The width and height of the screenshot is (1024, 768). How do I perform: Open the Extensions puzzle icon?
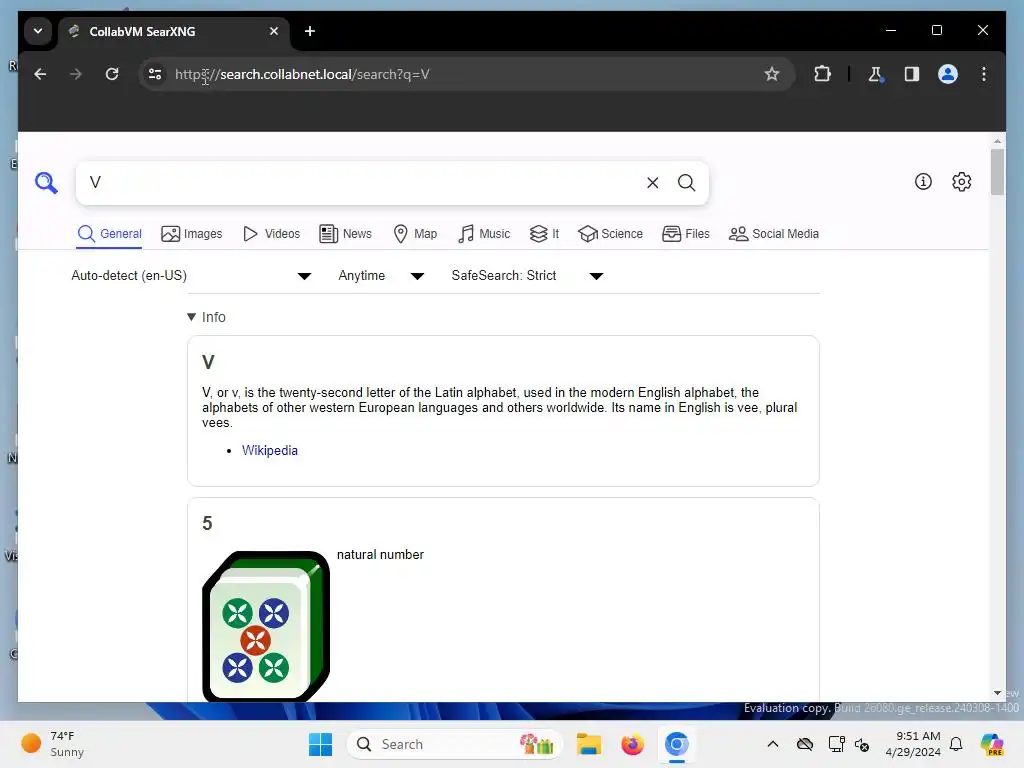pos(822,74)
